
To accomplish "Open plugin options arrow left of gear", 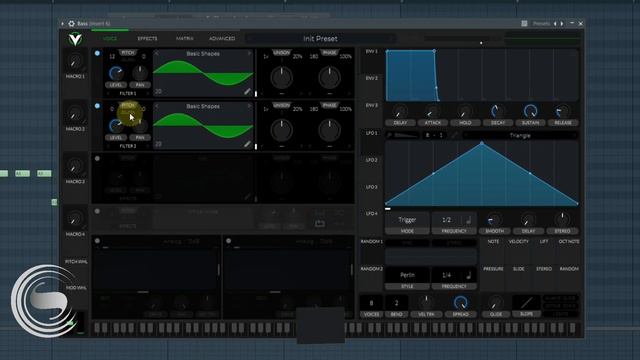I will (x=62, y=24).
